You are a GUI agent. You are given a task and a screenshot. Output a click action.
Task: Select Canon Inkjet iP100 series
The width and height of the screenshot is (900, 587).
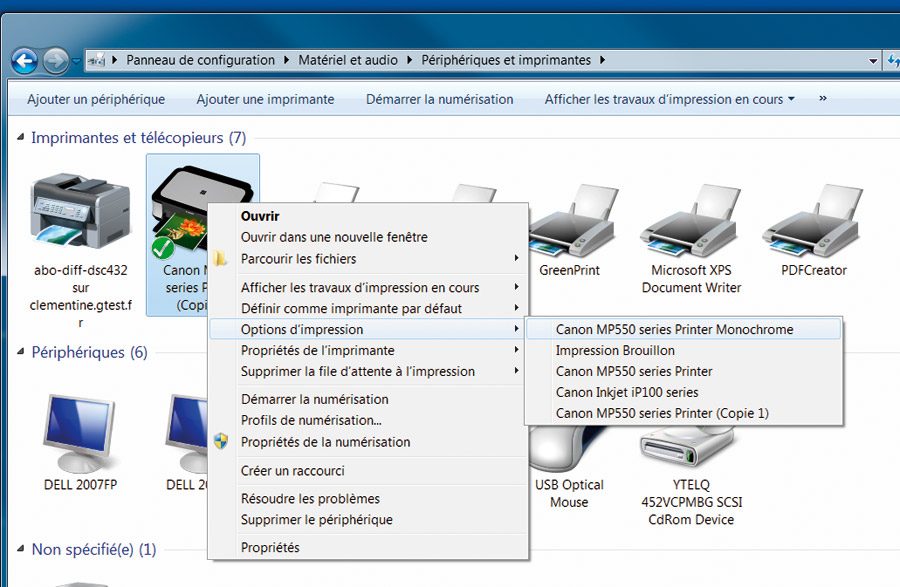point(684,392)
